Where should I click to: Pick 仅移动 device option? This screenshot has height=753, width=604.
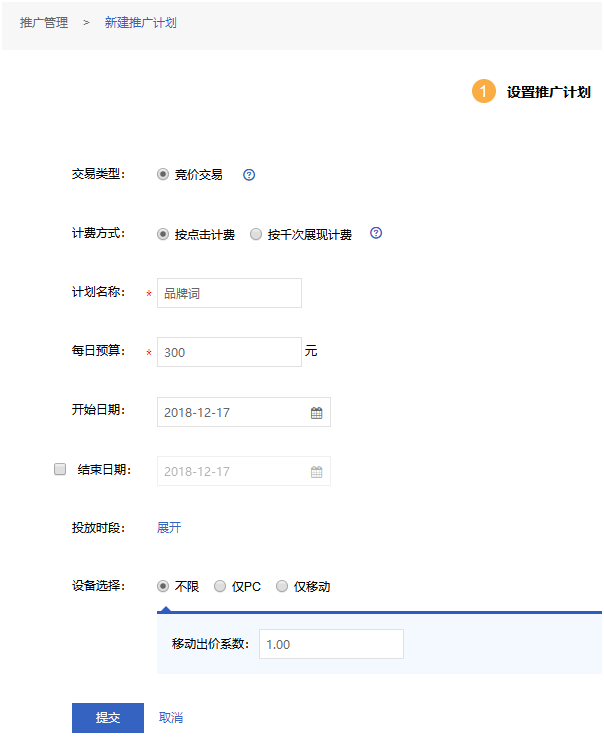click(x=282, y=586)
